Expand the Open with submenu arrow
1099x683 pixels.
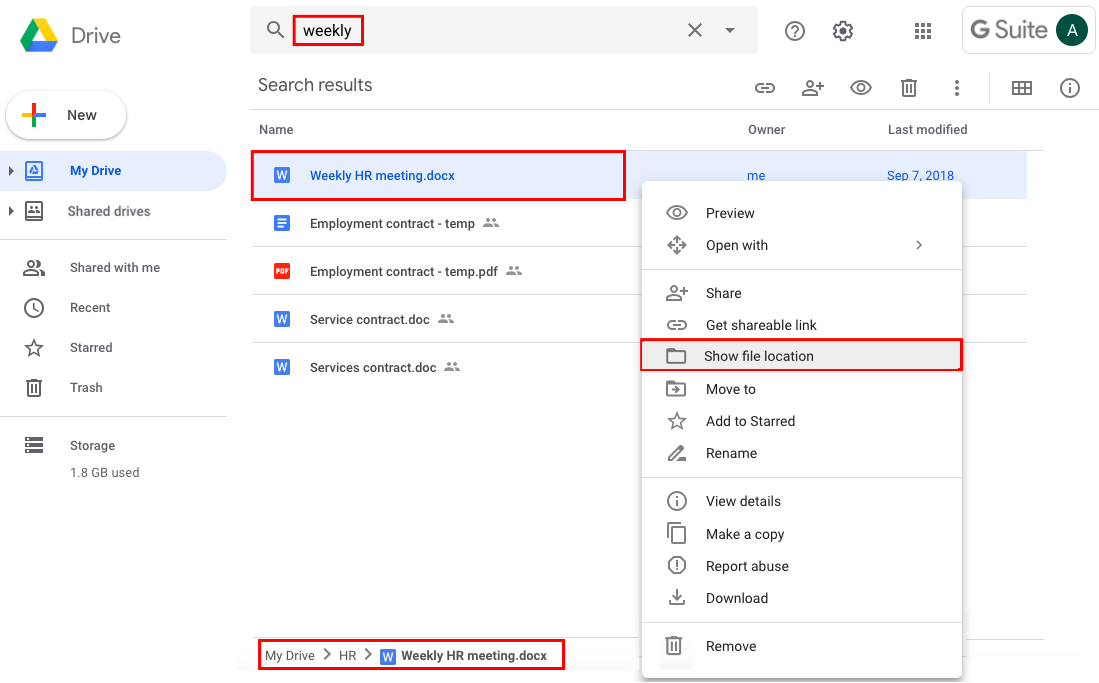click(x=919, y=245)
